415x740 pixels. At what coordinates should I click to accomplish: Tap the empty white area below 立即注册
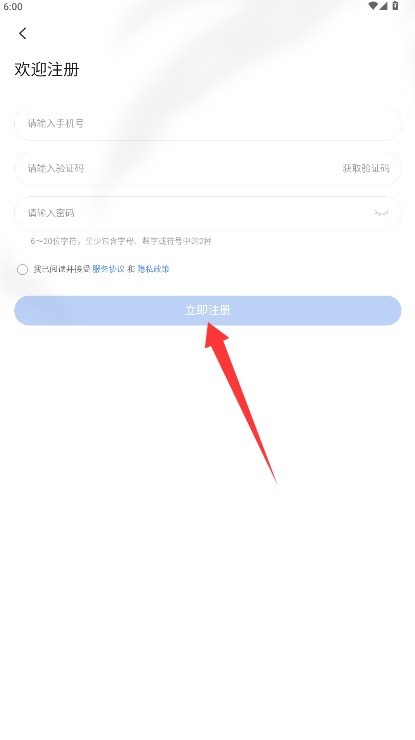pos(208,590)
